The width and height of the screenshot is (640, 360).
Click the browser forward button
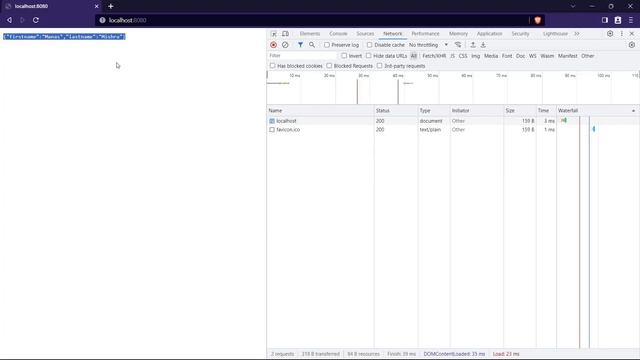[x=22, y=20]
